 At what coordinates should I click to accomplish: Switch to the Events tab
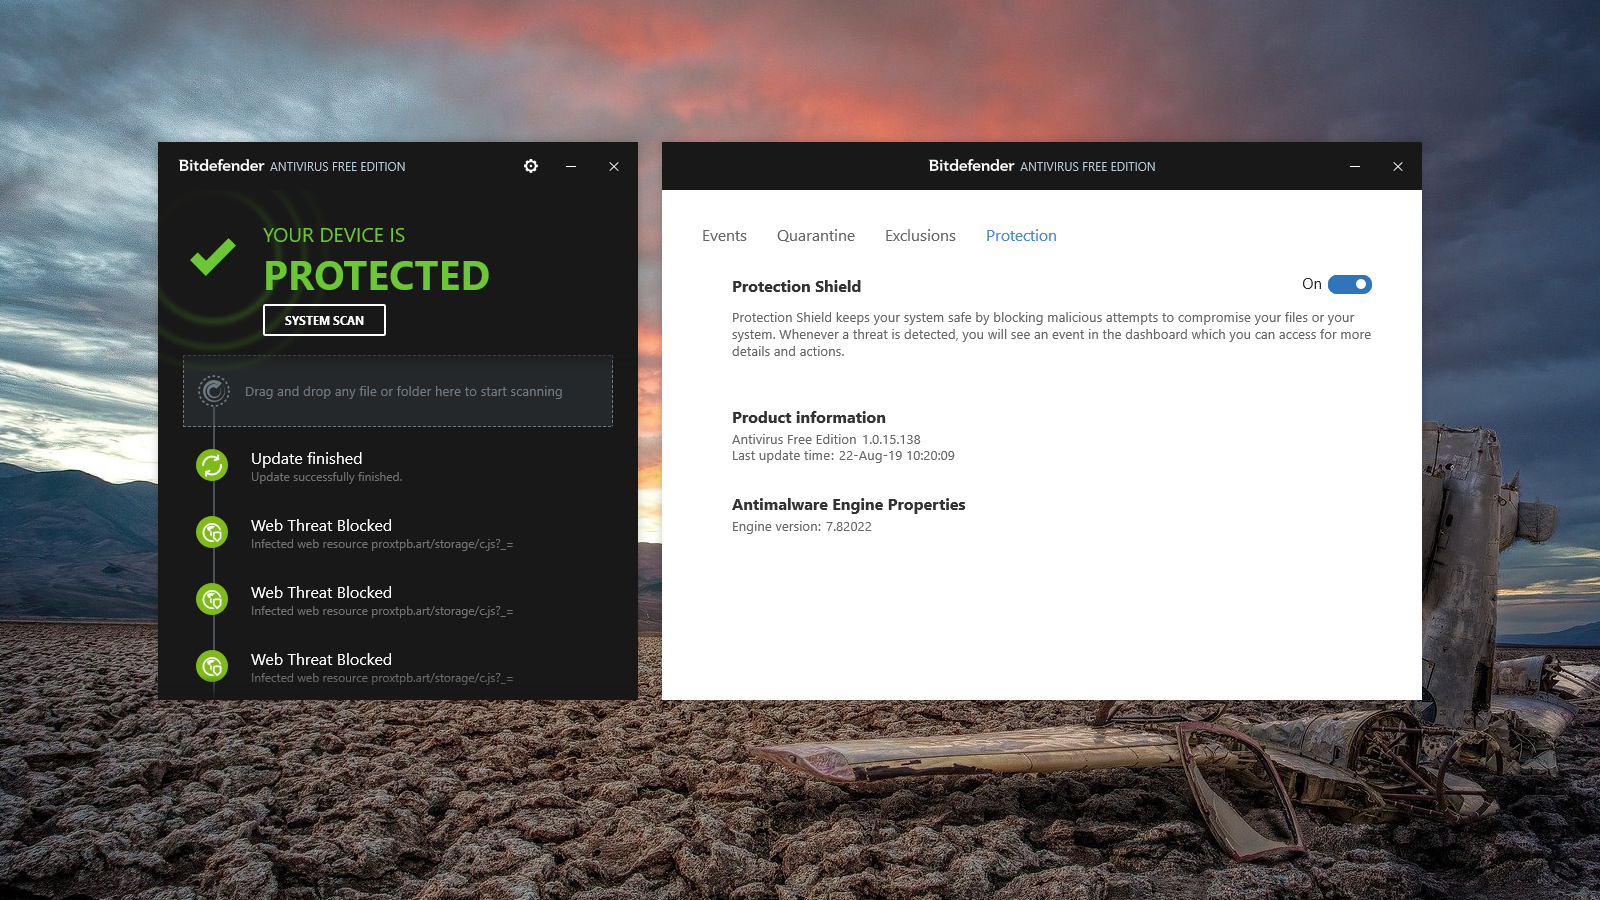point(724,236)
